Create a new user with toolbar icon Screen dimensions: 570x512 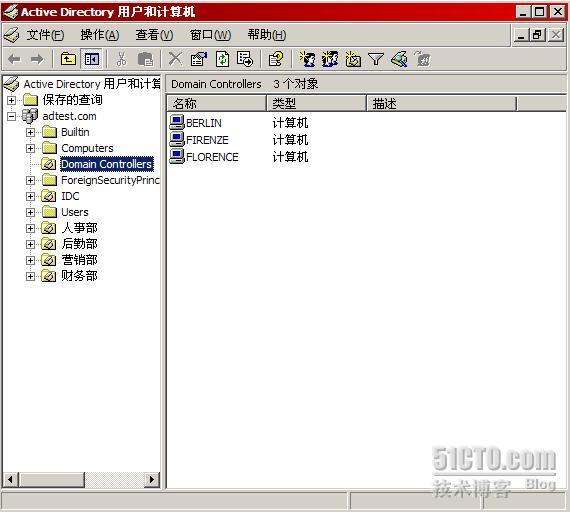coord(307,59)
